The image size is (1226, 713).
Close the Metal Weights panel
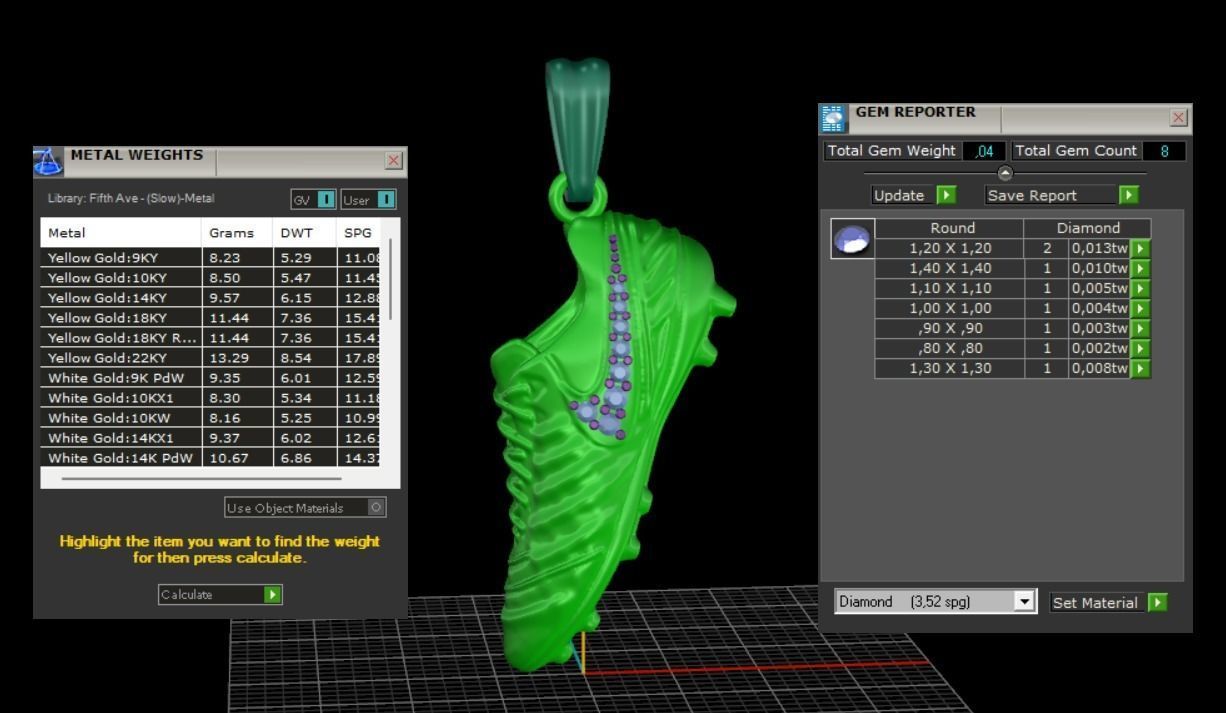pyautogui.click(x=394, y=160)
